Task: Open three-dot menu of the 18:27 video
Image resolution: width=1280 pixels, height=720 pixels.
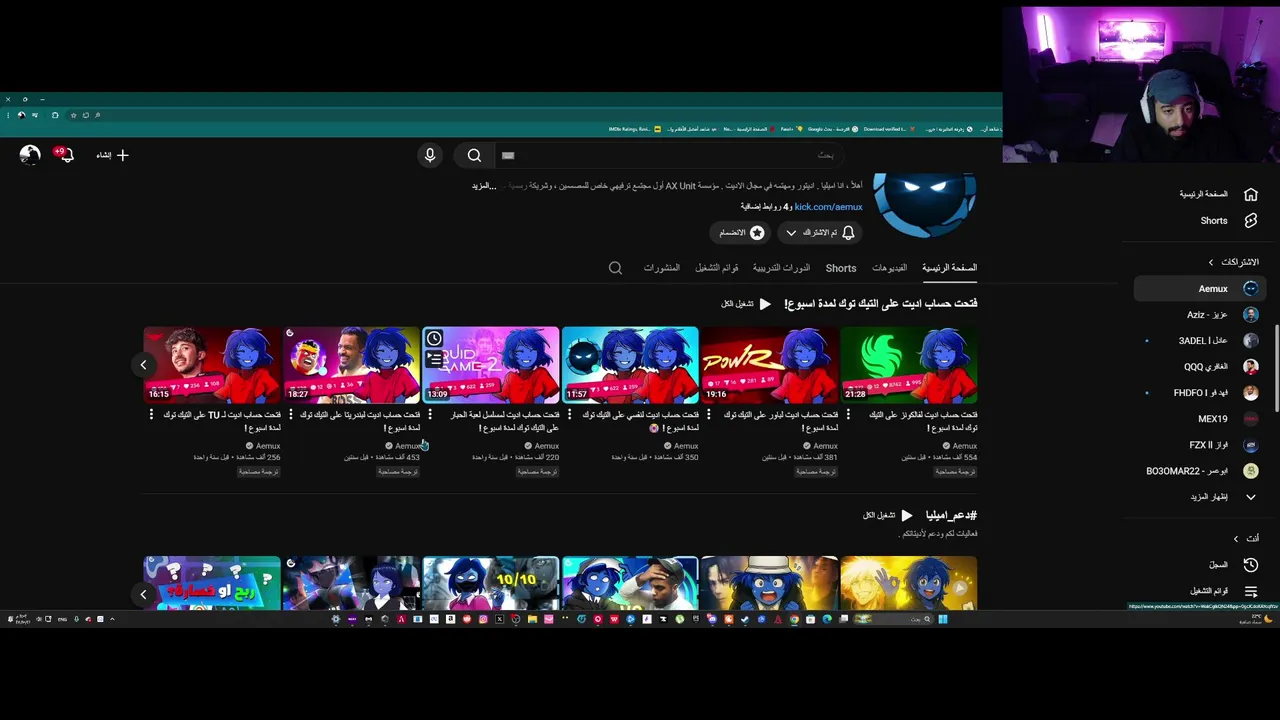Action: click(x=291, y=414)
